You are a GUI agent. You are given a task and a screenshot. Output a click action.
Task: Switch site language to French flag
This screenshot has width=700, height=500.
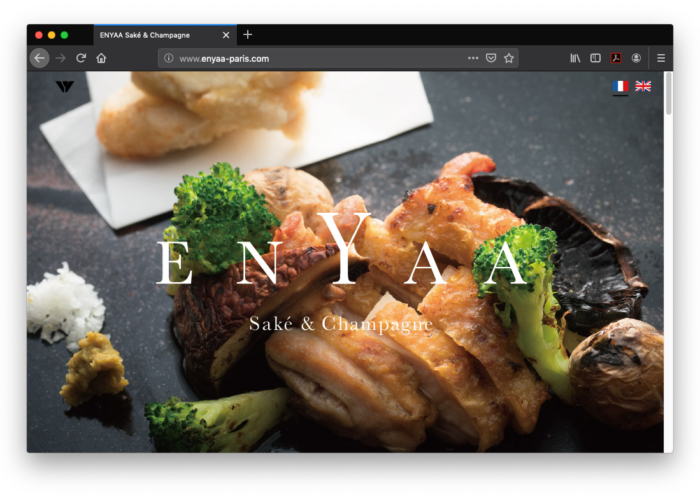(621, 87)
